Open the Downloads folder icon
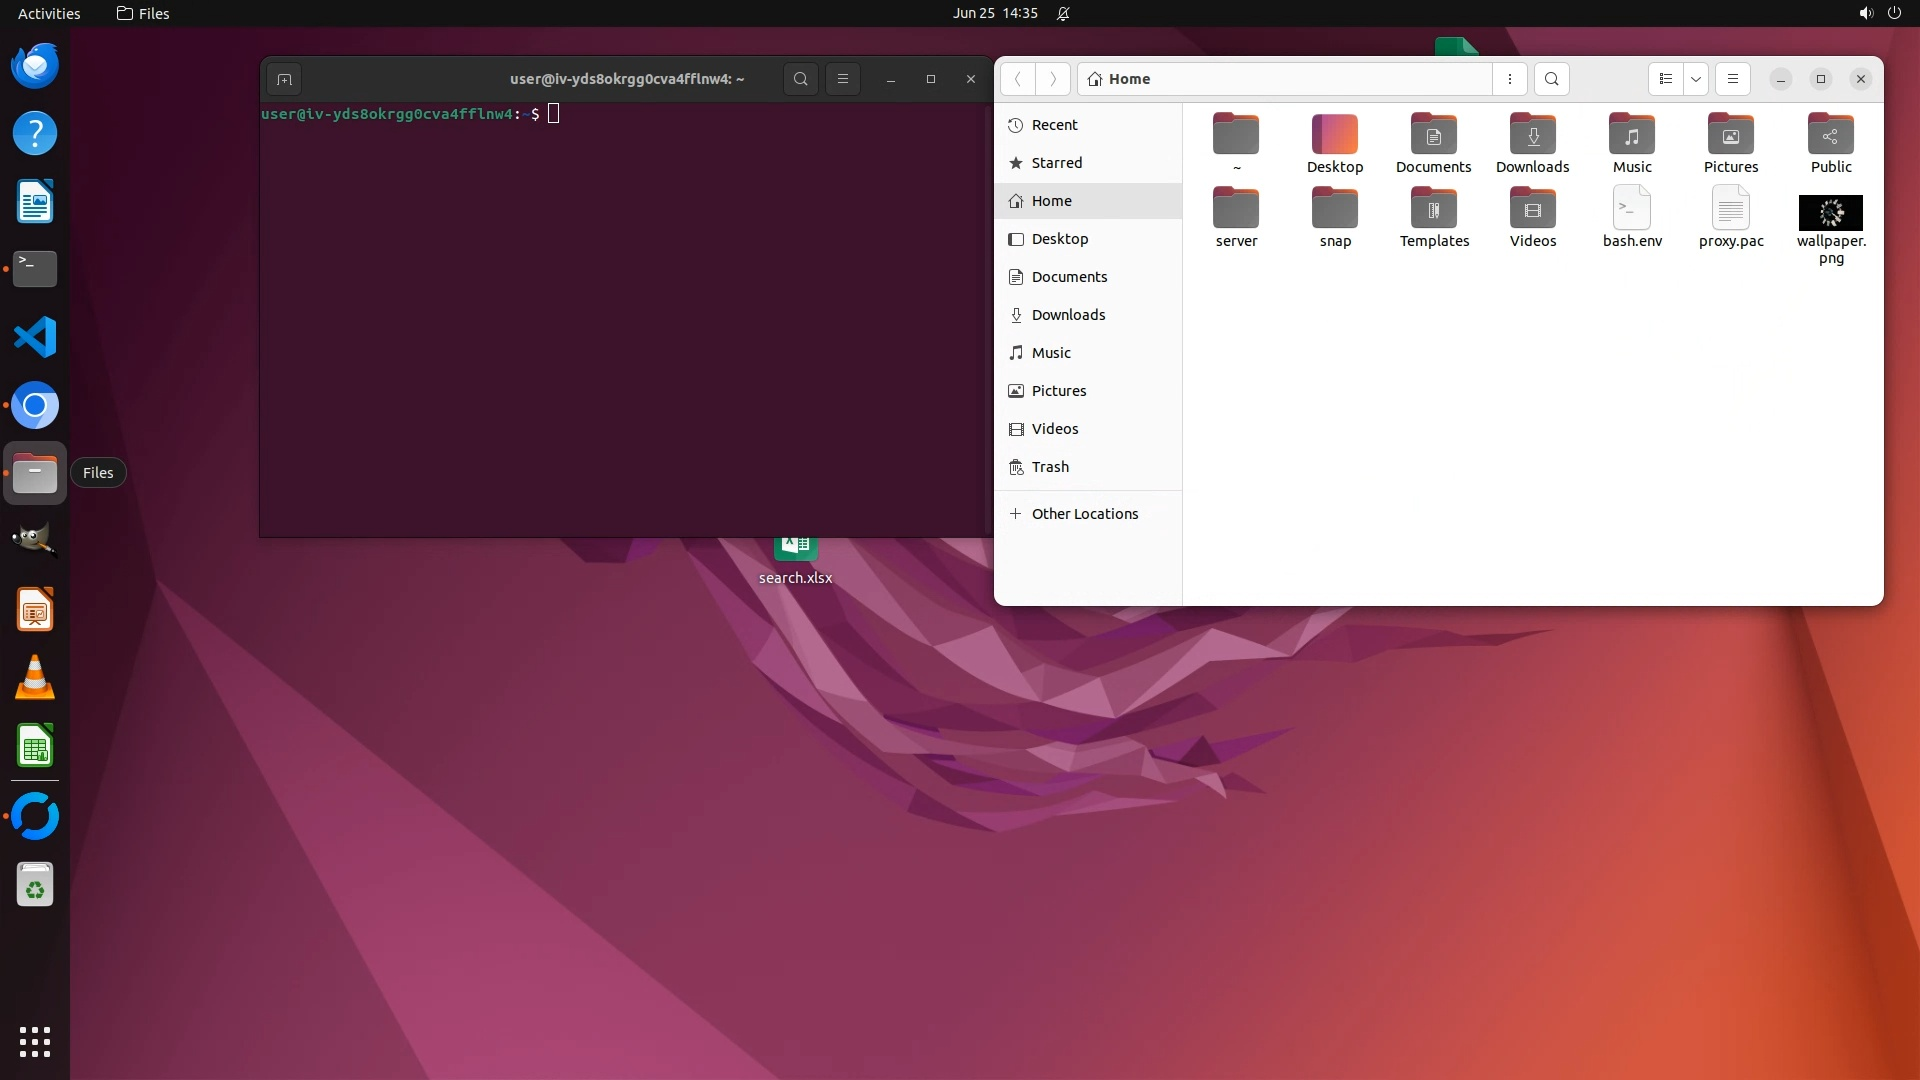The image size is (1920, 1080). [x=1532, y=135]
